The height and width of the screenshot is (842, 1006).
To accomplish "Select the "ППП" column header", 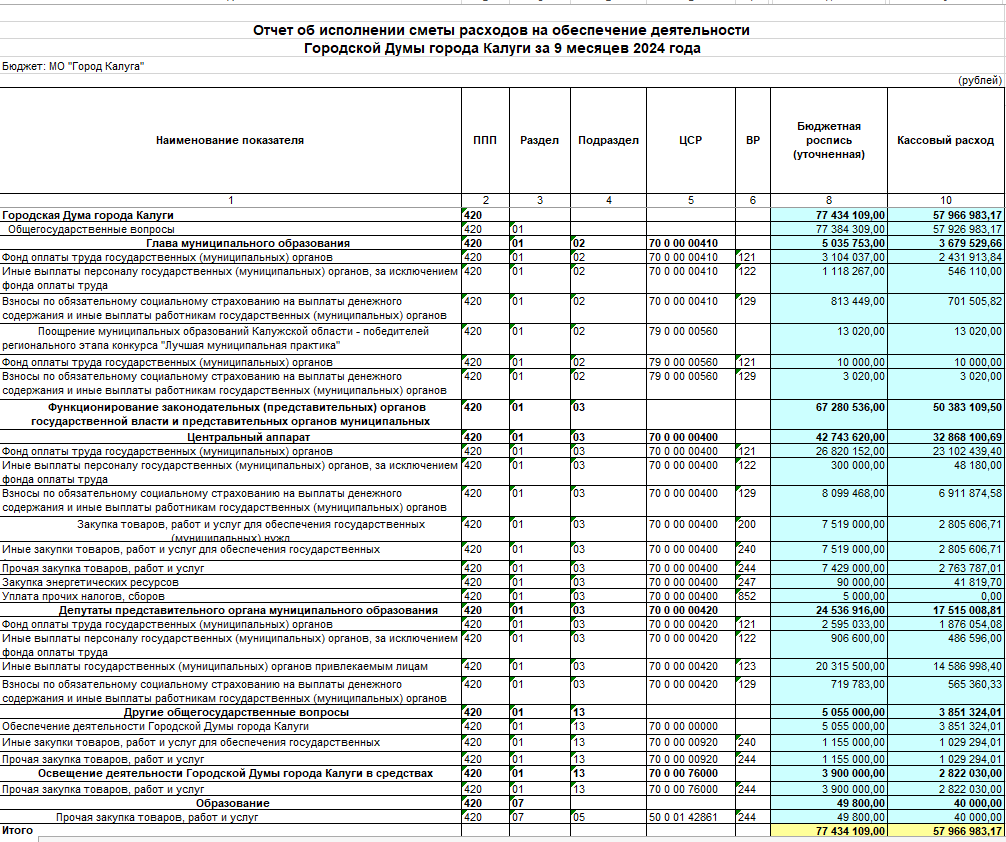I will (484, 141).
